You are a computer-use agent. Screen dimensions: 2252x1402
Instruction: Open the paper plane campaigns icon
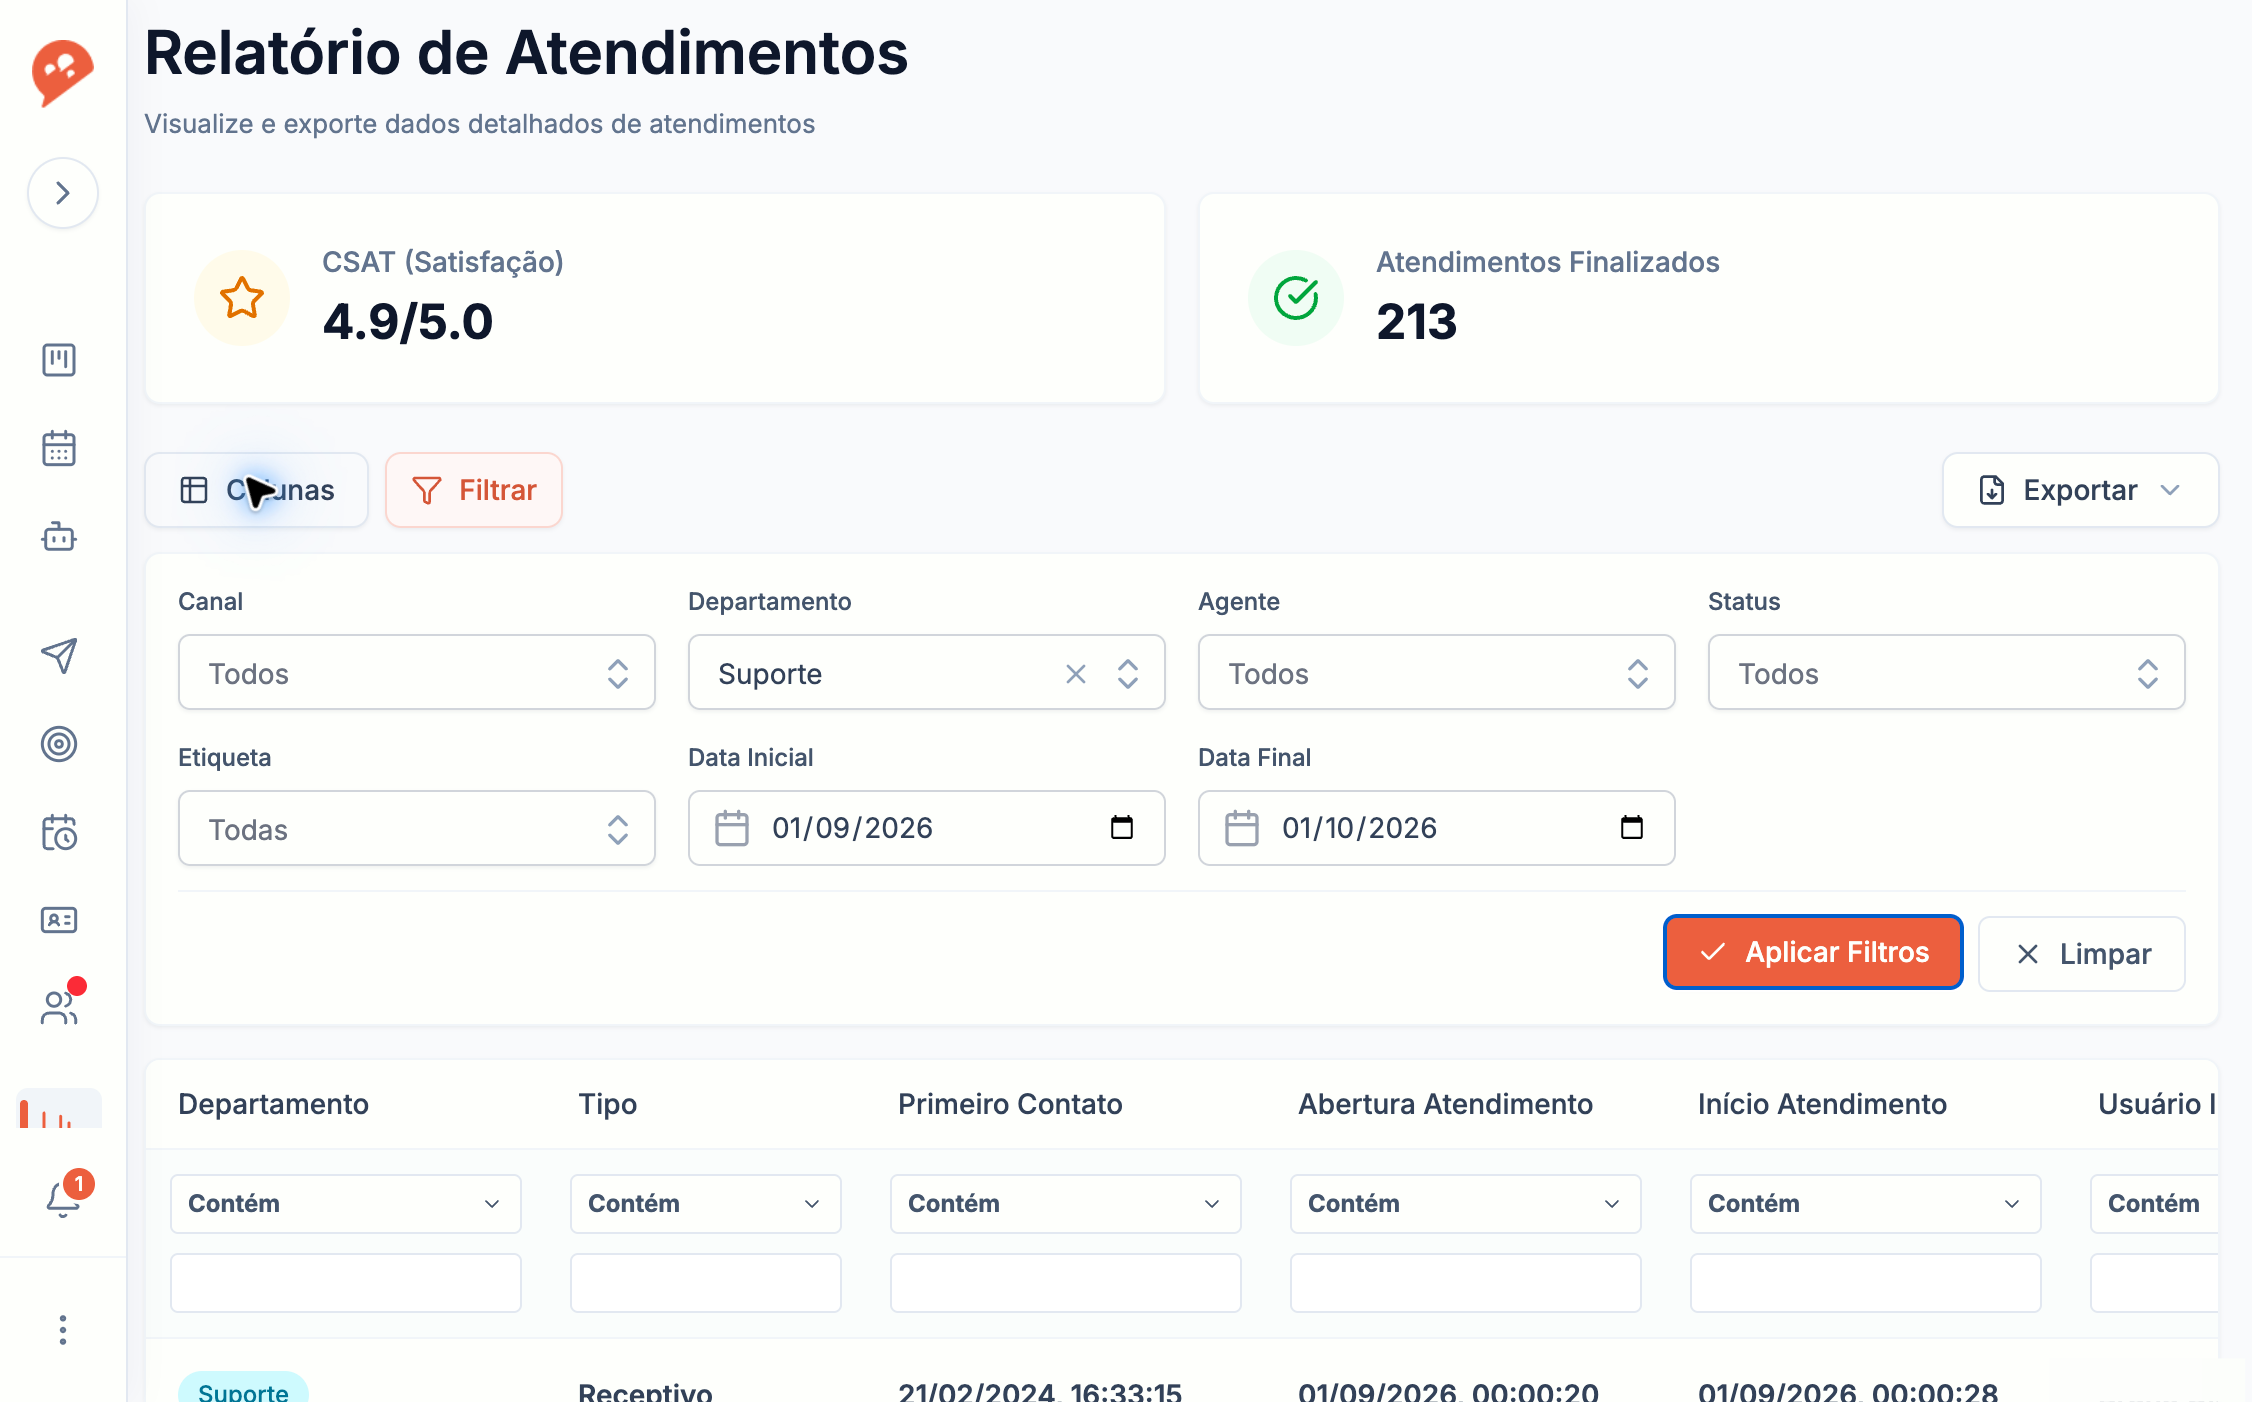click(59, 655)
